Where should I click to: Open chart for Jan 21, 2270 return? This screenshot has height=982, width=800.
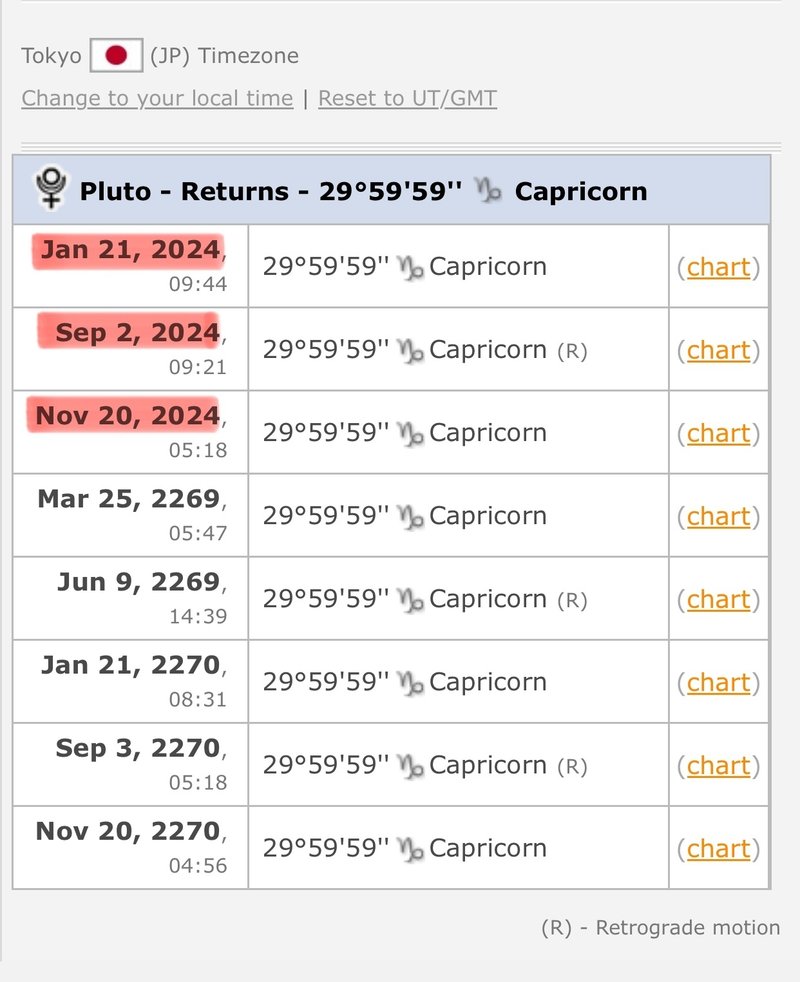[x=718, y=683]
